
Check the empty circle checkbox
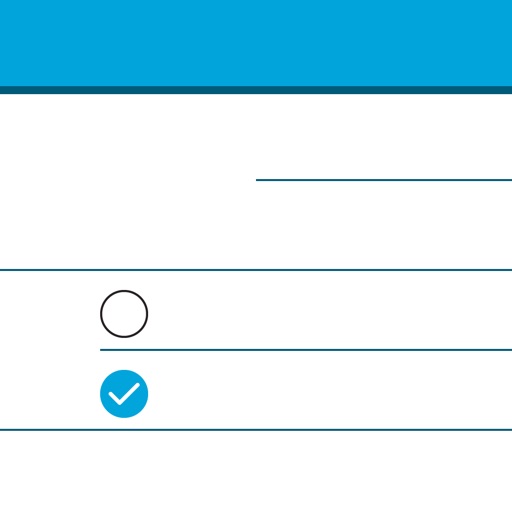(124, 314)
